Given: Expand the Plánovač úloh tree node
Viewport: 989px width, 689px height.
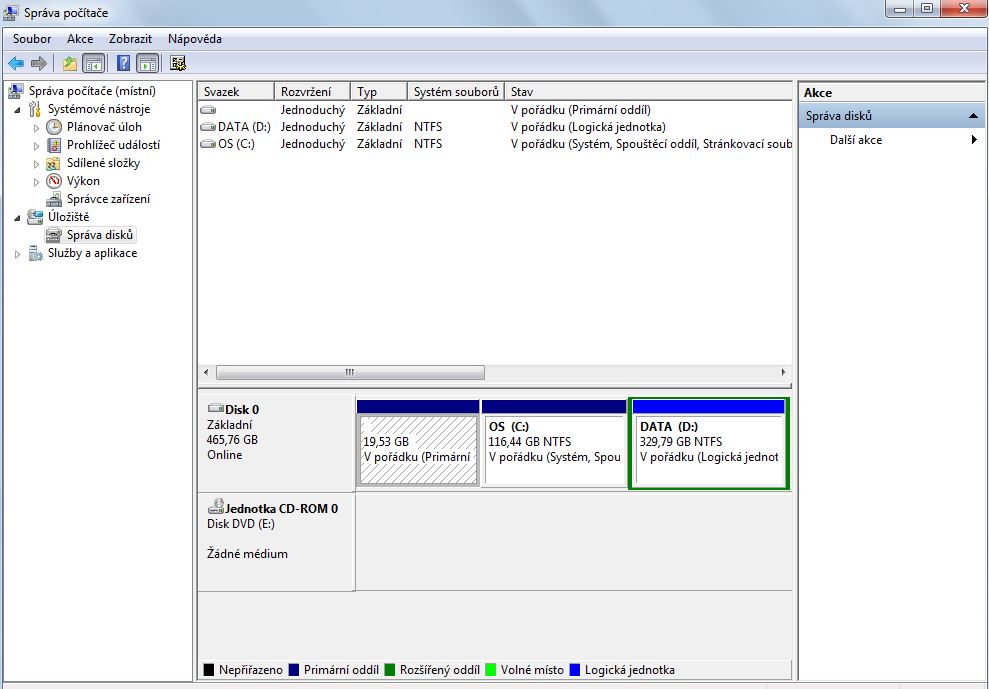Looking at the screenshot, I should tap(37, 128).
